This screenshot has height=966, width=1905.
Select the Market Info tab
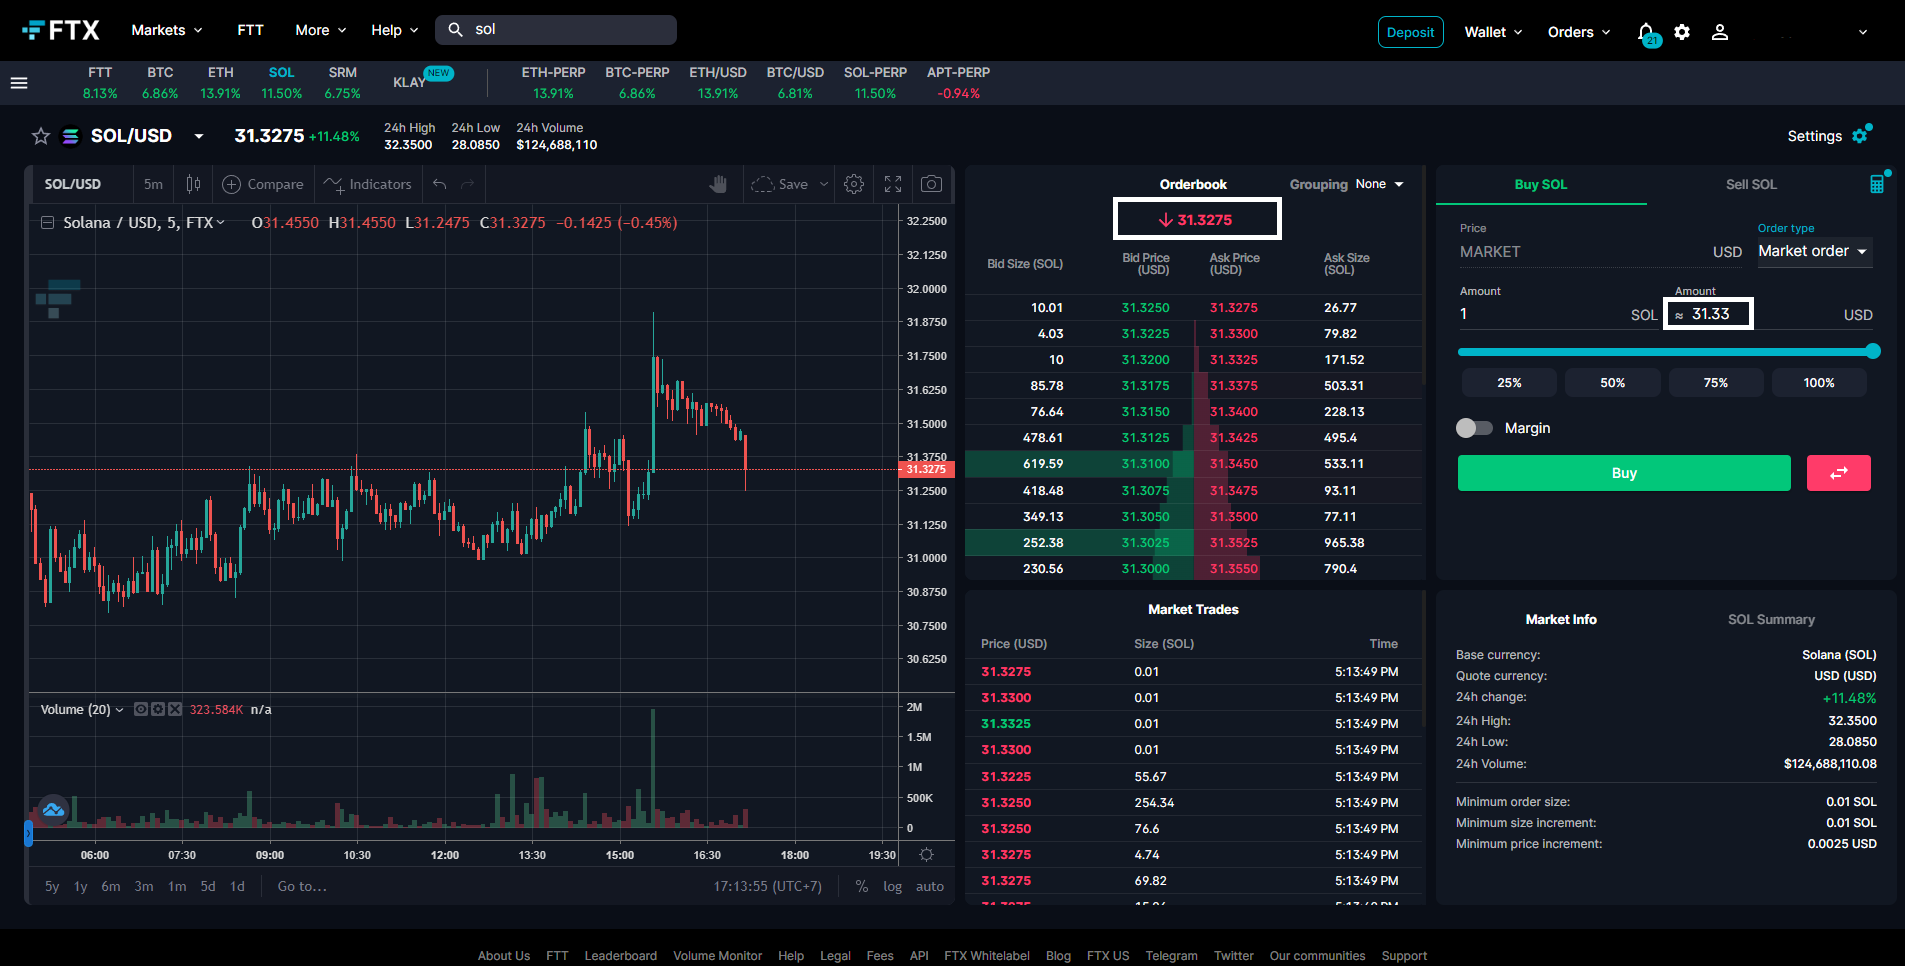click(x=1561, y=619)
